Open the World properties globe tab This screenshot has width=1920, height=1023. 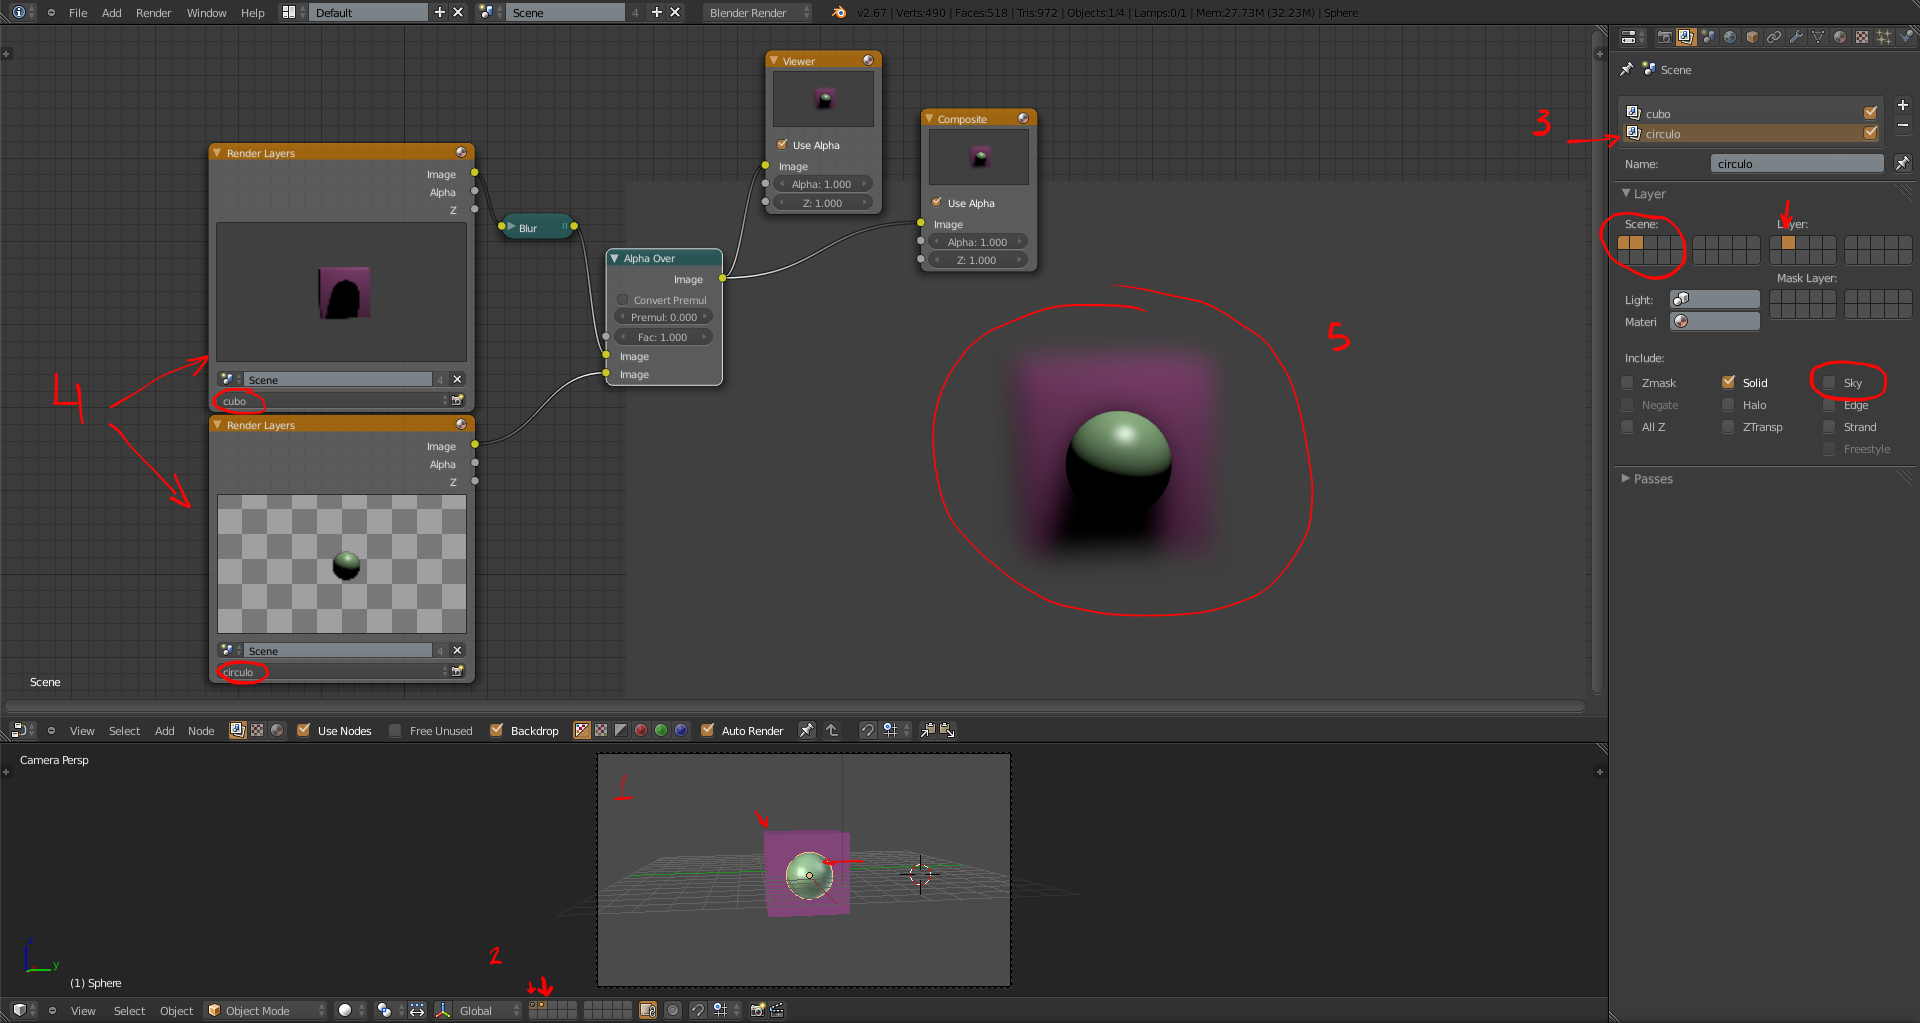[1730, 37]
